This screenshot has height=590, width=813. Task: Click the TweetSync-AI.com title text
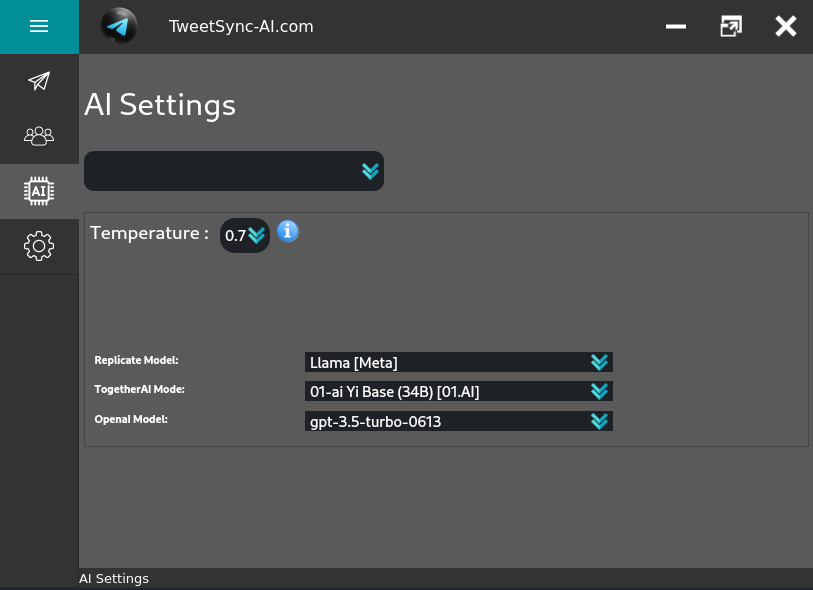[x=241, y=26]
